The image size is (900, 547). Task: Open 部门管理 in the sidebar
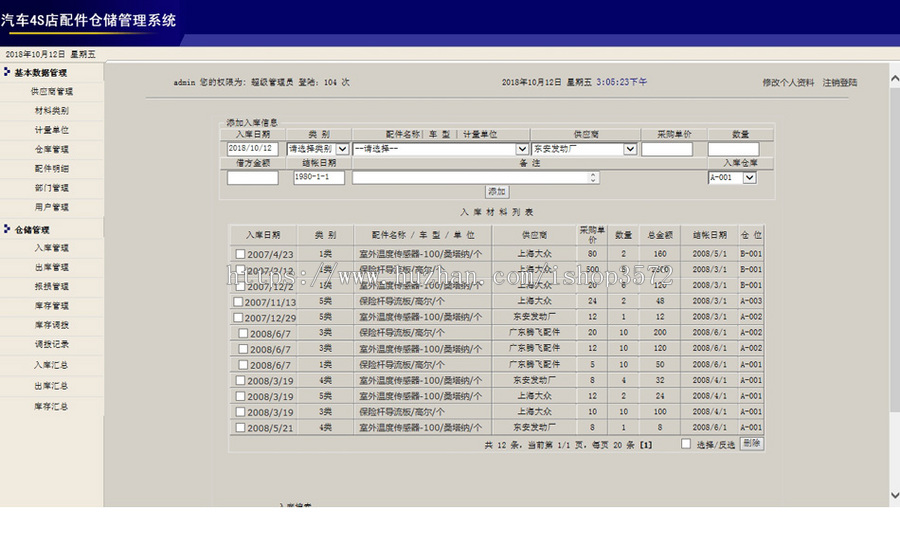(52, 188)
